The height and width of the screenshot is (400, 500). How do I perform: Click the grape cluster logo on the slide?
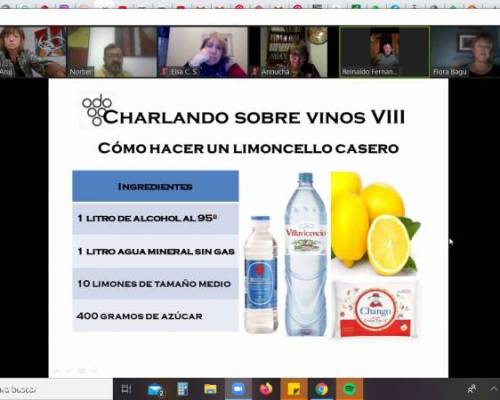pyautogui.click(x=96, y=110)
